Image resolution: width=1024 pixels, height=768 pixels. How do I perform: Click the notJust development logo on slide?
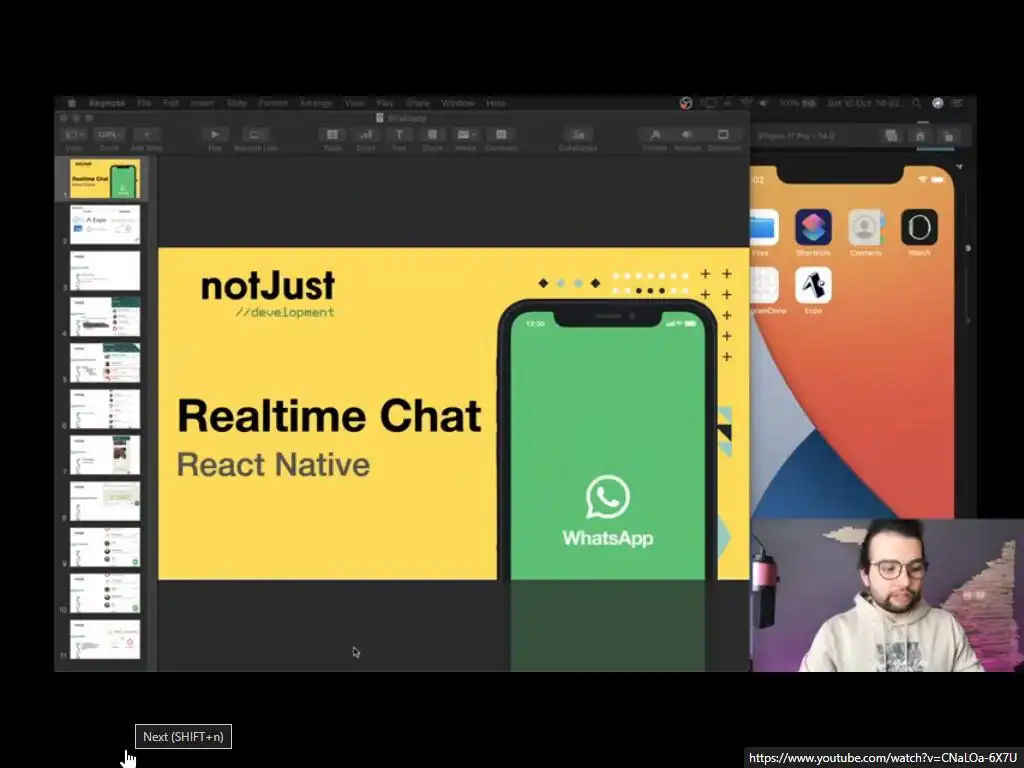pyautogui.click(x=268, y=293)
